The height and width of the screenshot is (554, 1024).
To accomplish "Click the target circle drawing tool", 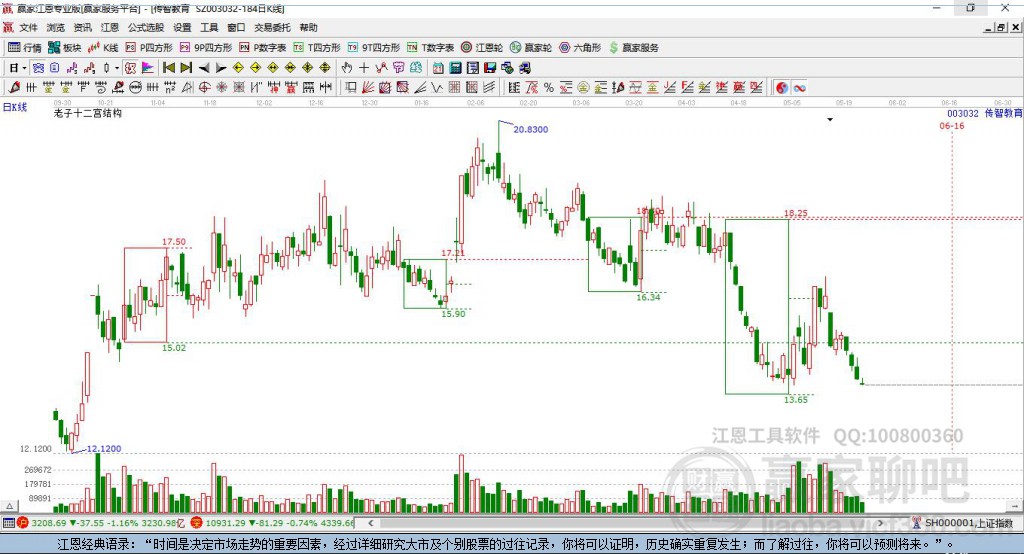I will 204,88.
